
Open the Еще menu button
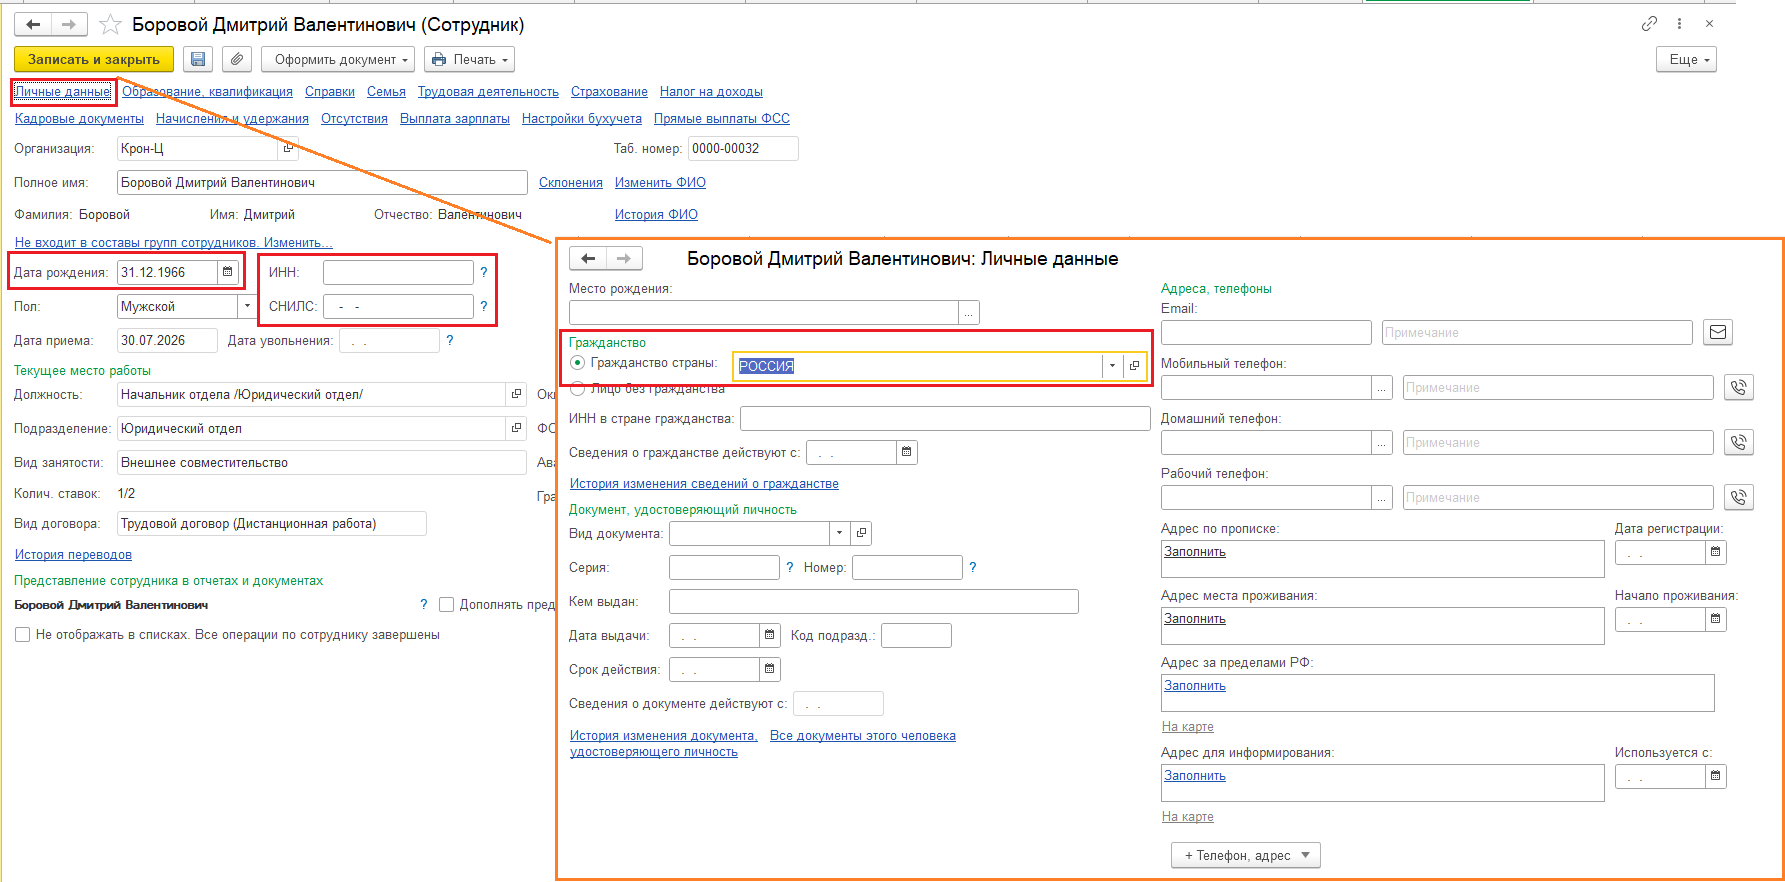[x=1686, y=60]
